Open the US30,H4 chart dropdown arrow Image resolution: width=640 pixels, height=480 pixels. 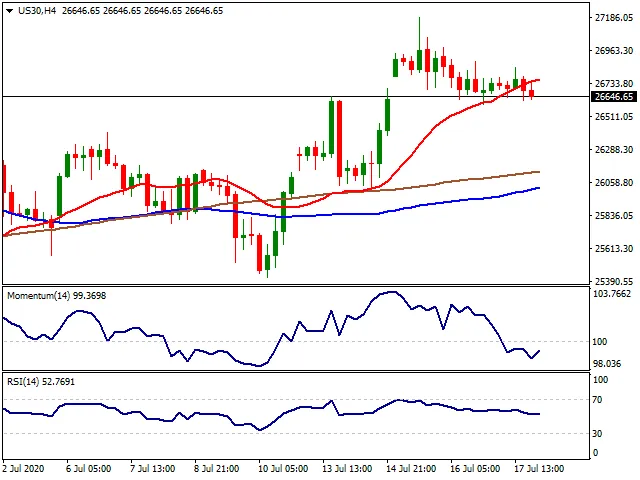9,11
